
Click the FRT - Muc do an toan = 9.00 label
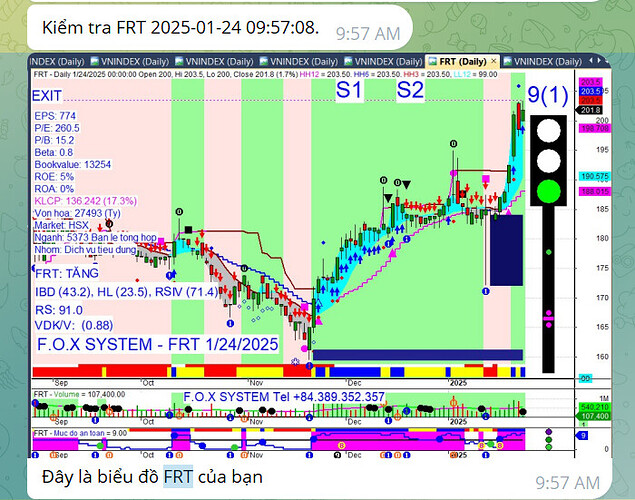click(x=81, y=433)
